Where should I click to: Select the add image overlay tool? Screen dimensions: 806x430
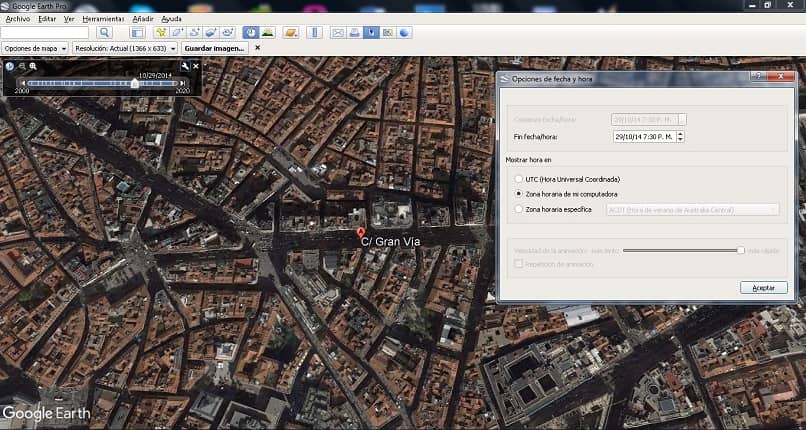point(211,33)
